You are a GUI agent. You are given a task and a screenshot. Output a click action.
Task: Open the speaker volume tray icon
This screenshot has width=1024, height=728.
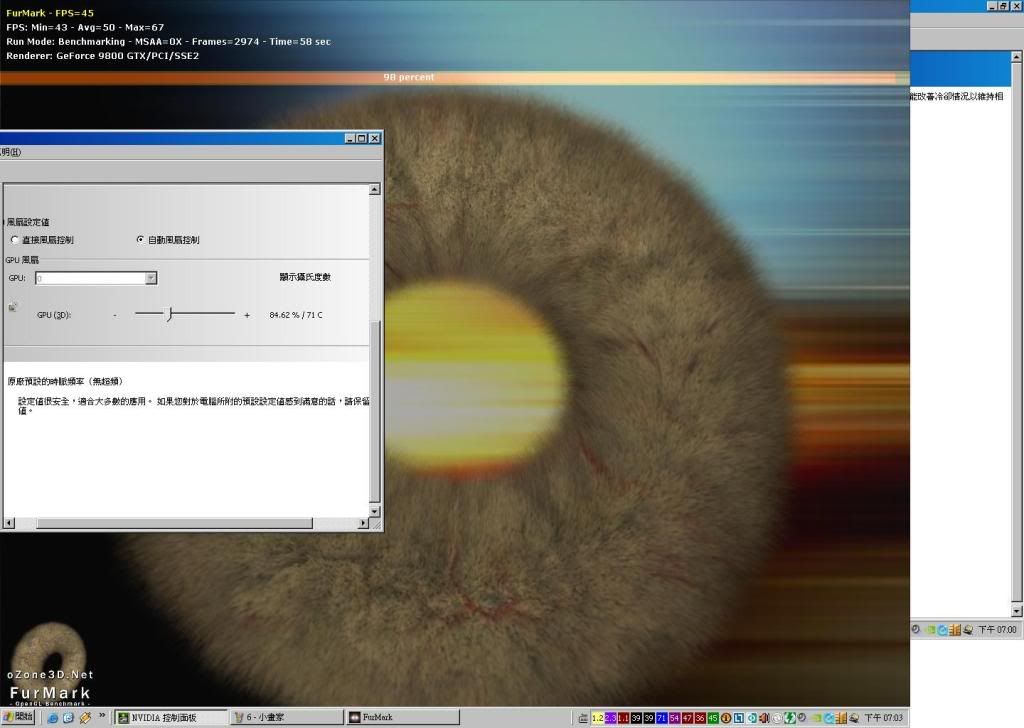(764, 718)
